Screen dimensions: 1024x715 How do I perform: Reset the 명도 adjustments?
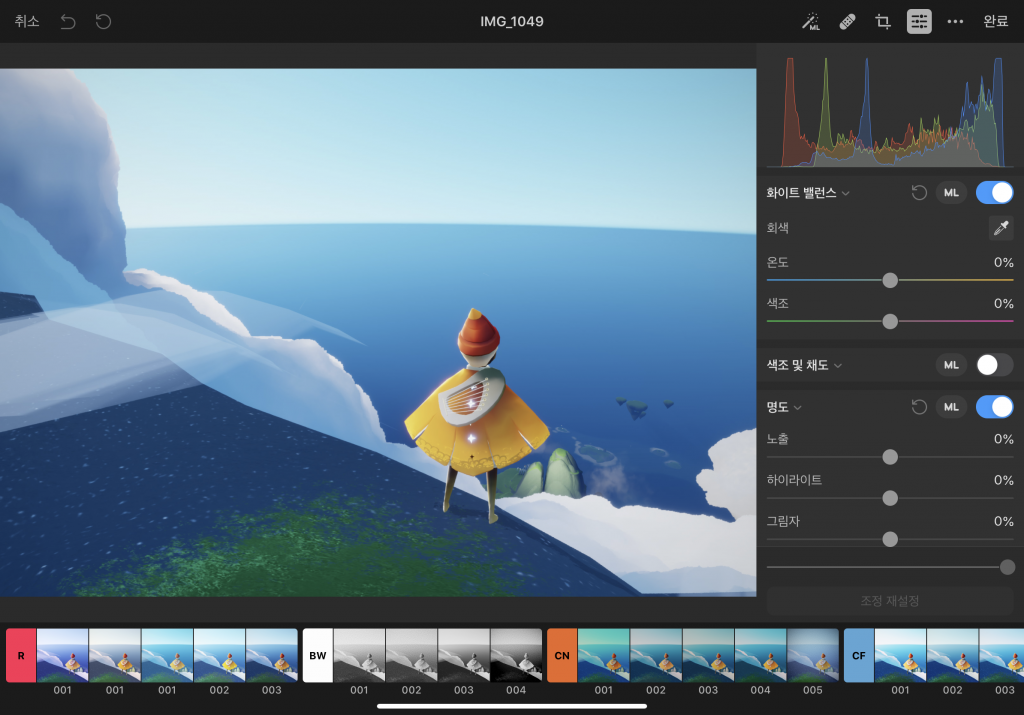pyautogui.click(x=919, y=407)
